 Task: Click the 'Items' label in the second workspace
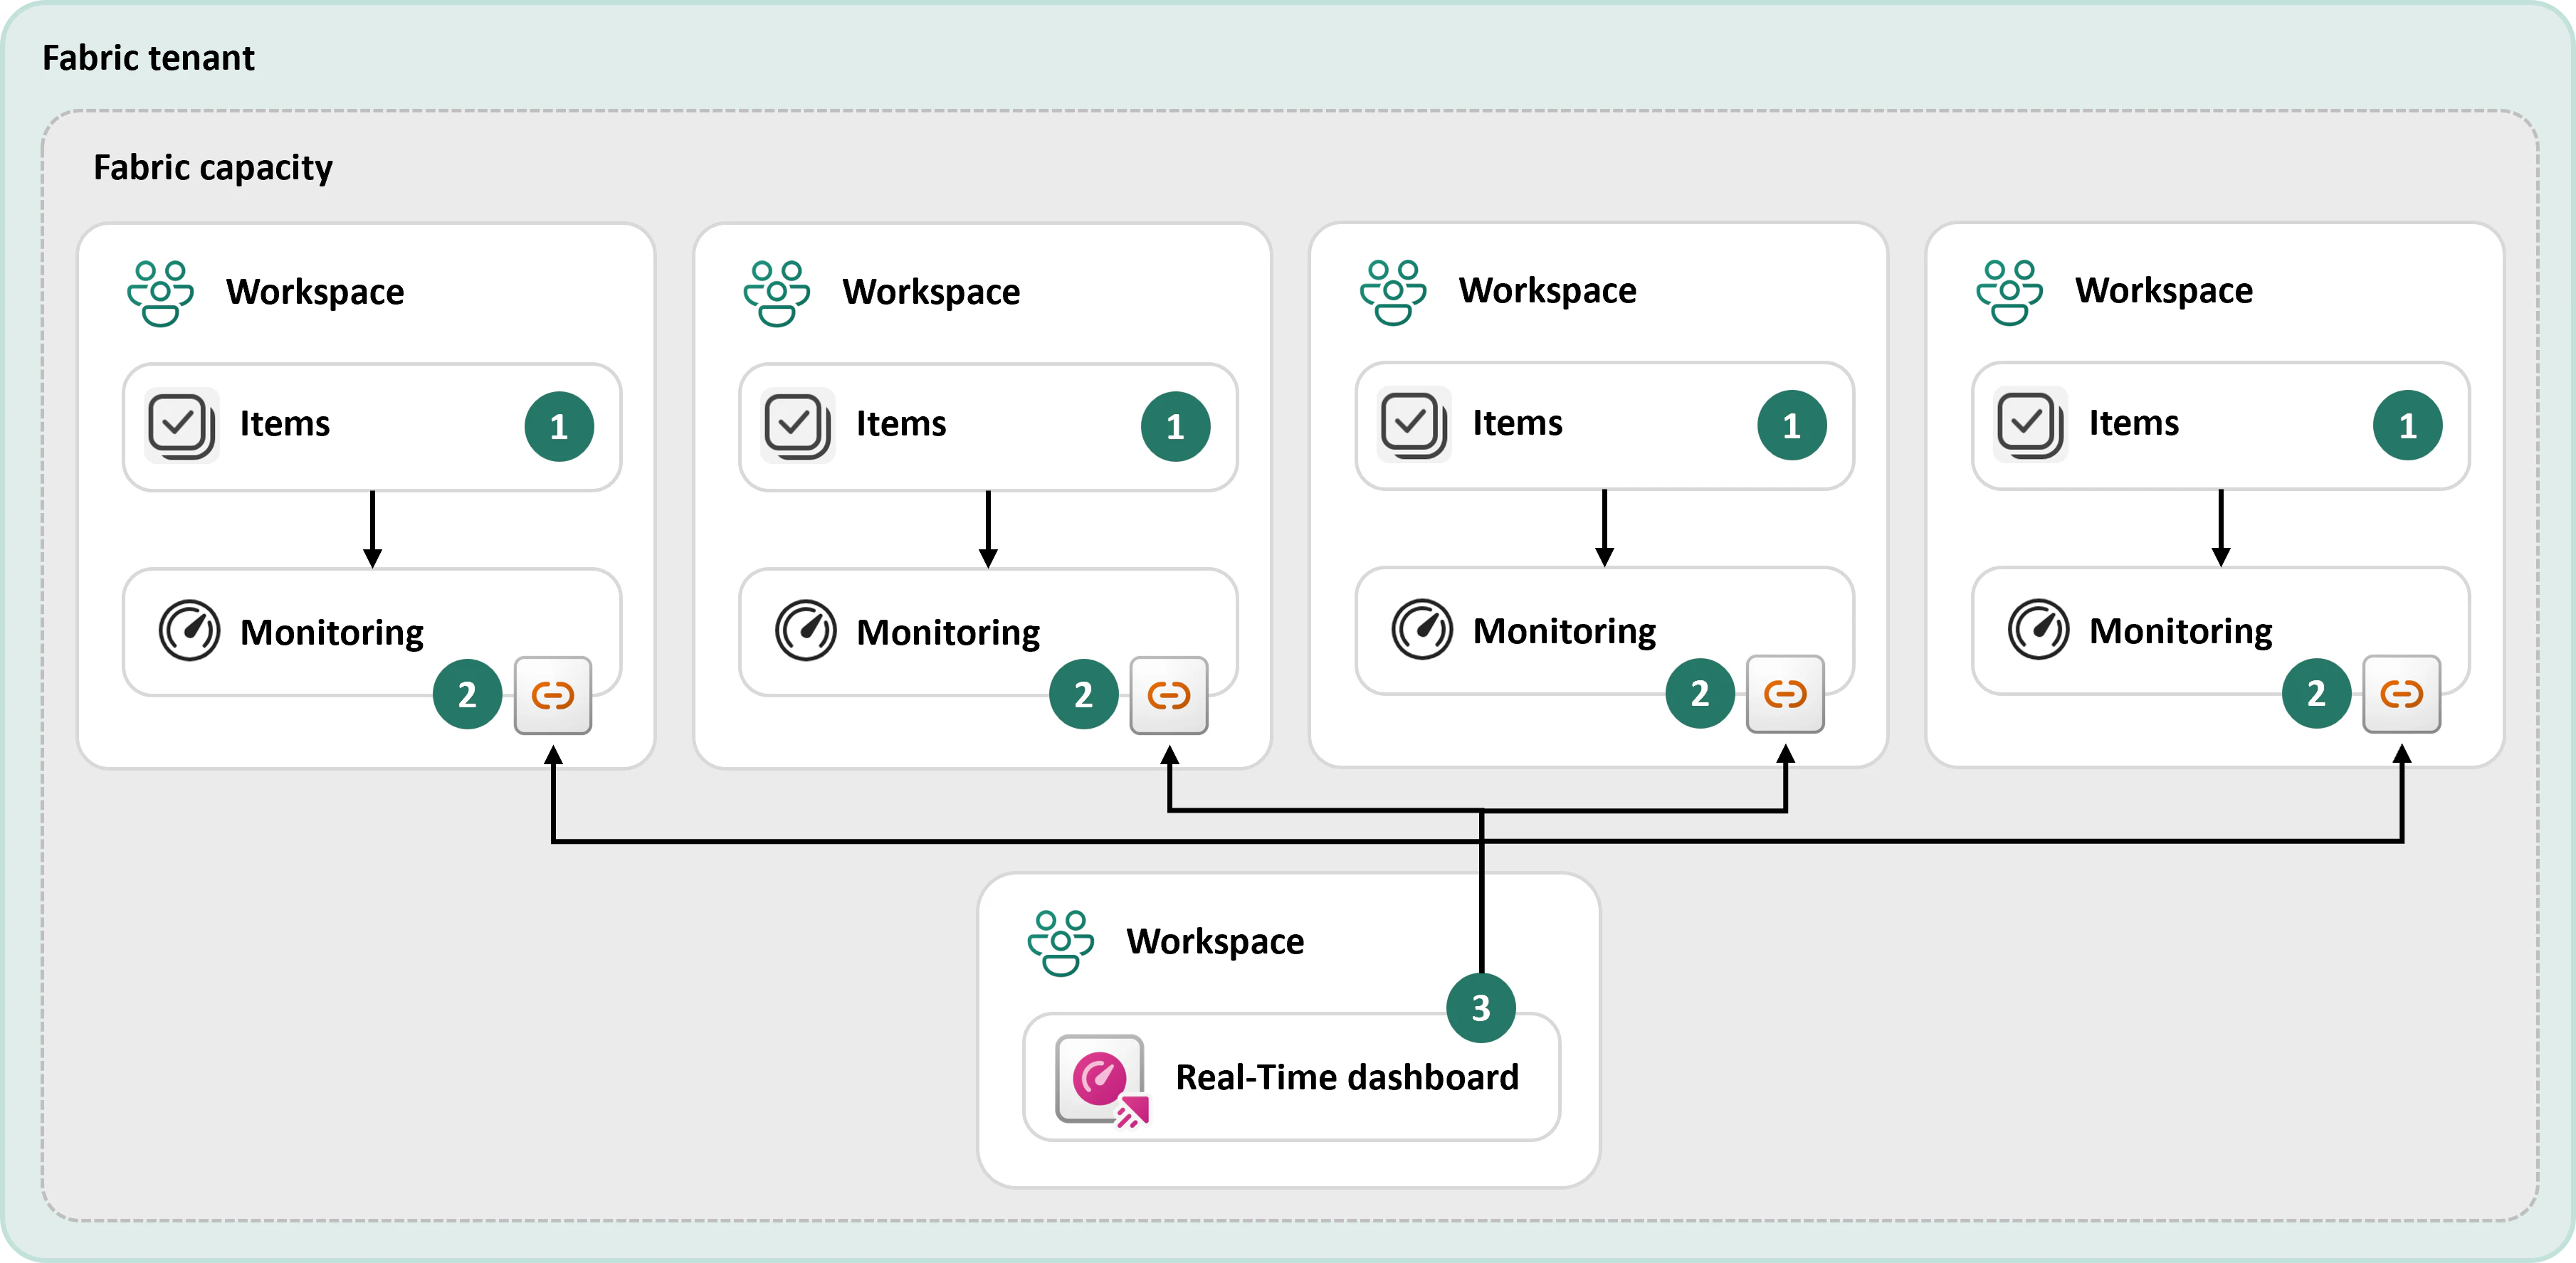click(x=901, y=424)
